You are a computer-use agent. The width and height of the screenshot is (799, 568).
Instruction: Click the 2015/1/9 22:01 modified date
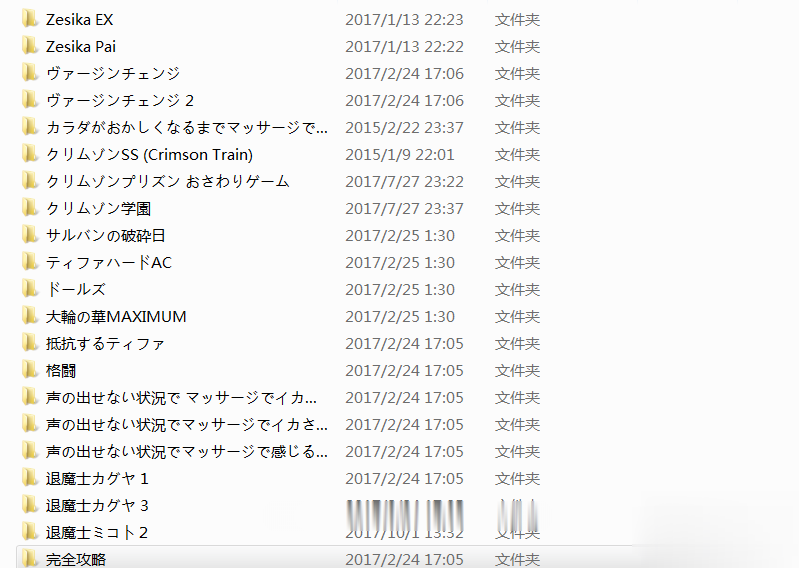pyautogui.click(x=400, y=154)
